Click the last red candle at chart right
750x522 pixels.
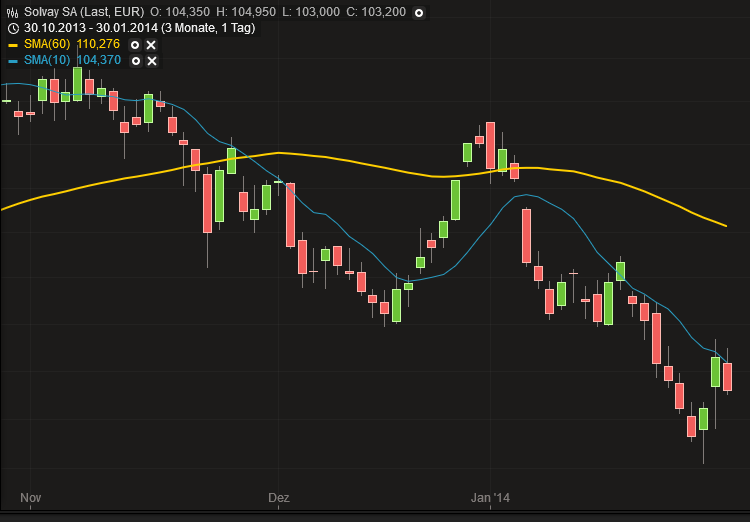click(x=728, y=377)
